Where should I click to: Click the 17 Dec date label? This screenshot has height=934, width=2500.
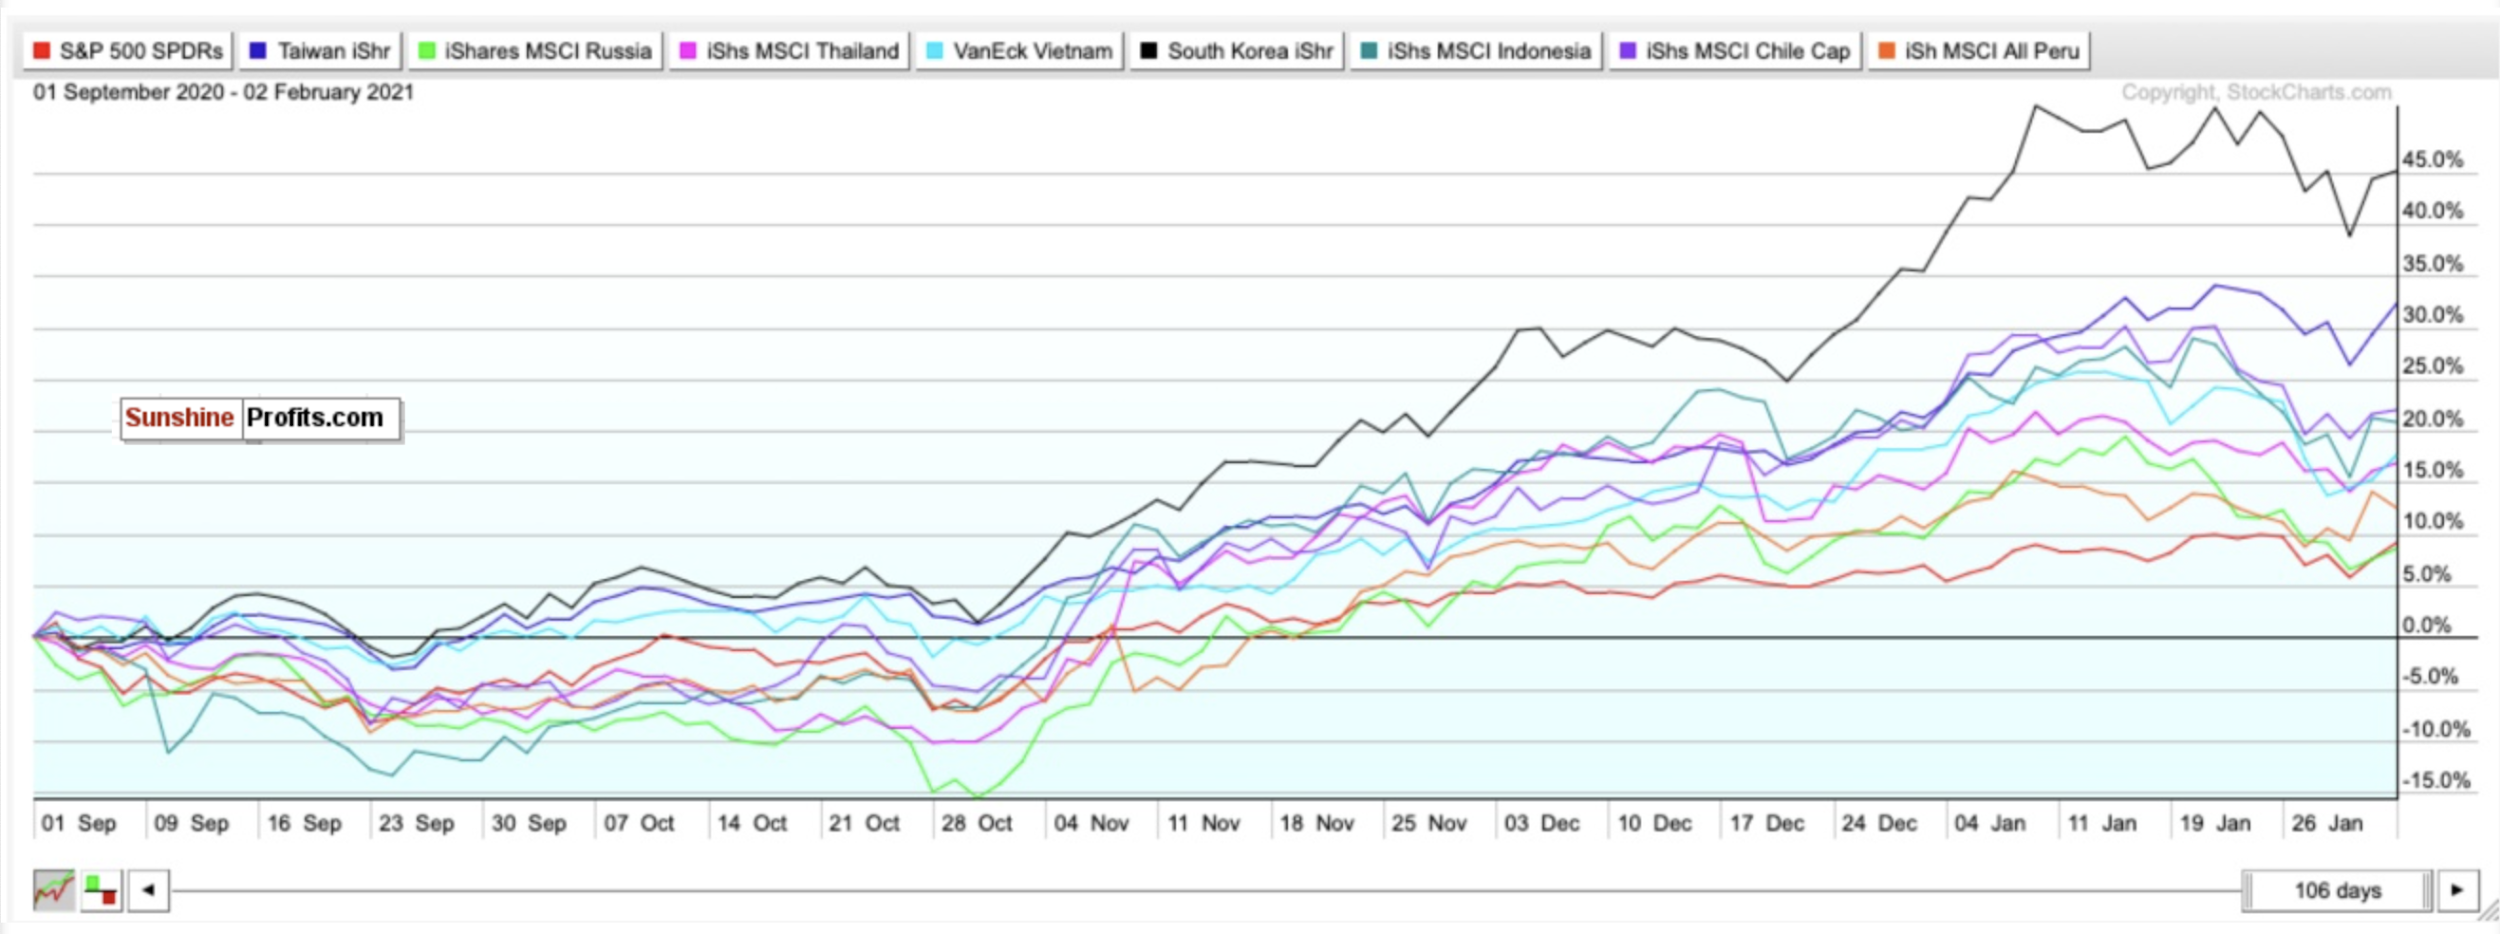[1767, 823]
